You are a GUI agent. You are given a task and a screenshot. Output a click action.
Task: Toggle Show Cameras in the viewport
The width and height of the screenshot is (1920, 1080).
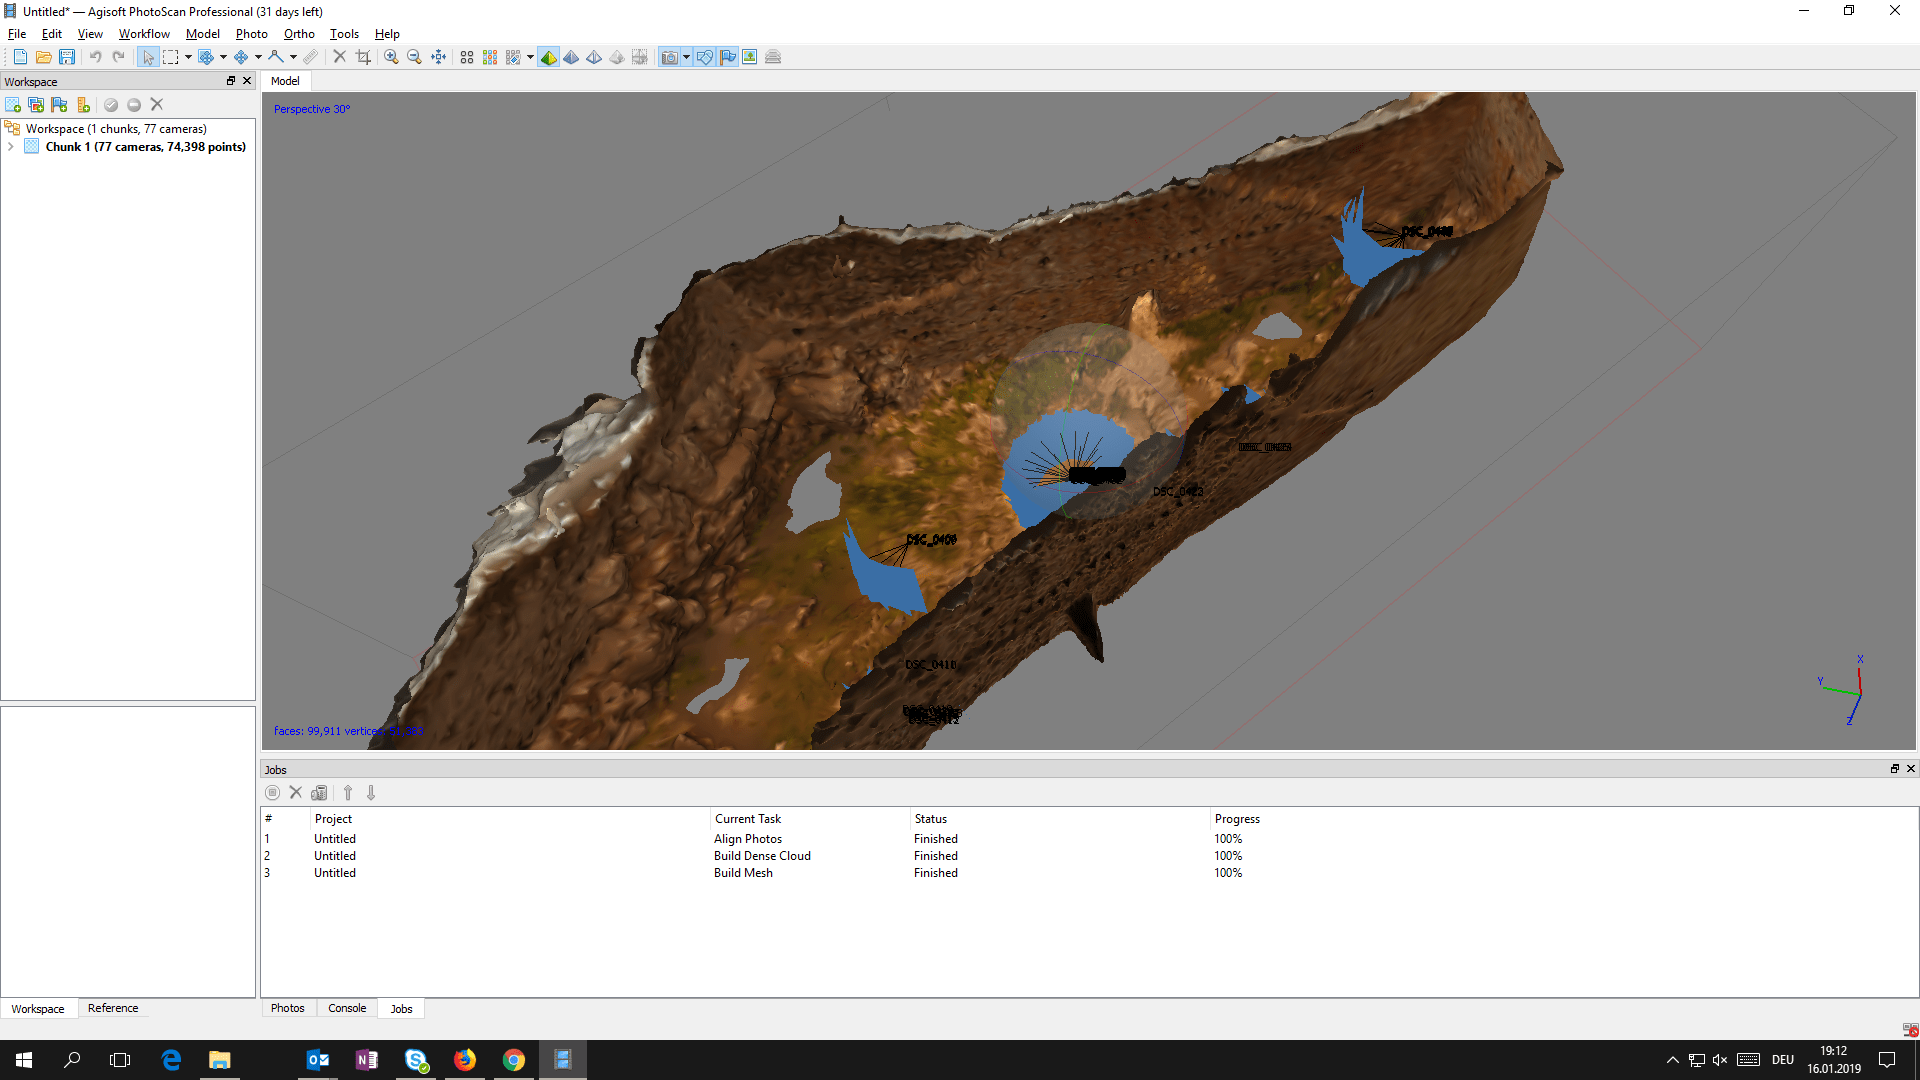(x=669, y=57)
